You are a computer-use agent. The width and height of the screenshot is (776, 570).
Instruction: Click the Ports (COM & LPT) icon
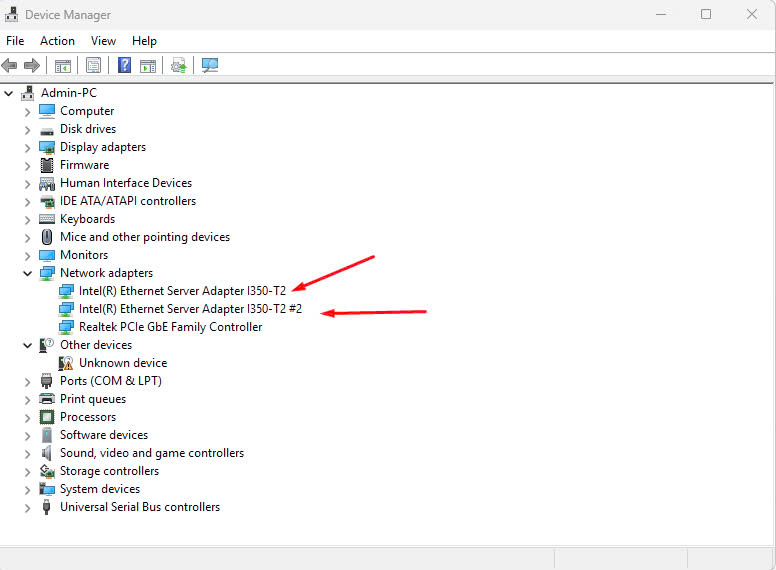47,381
